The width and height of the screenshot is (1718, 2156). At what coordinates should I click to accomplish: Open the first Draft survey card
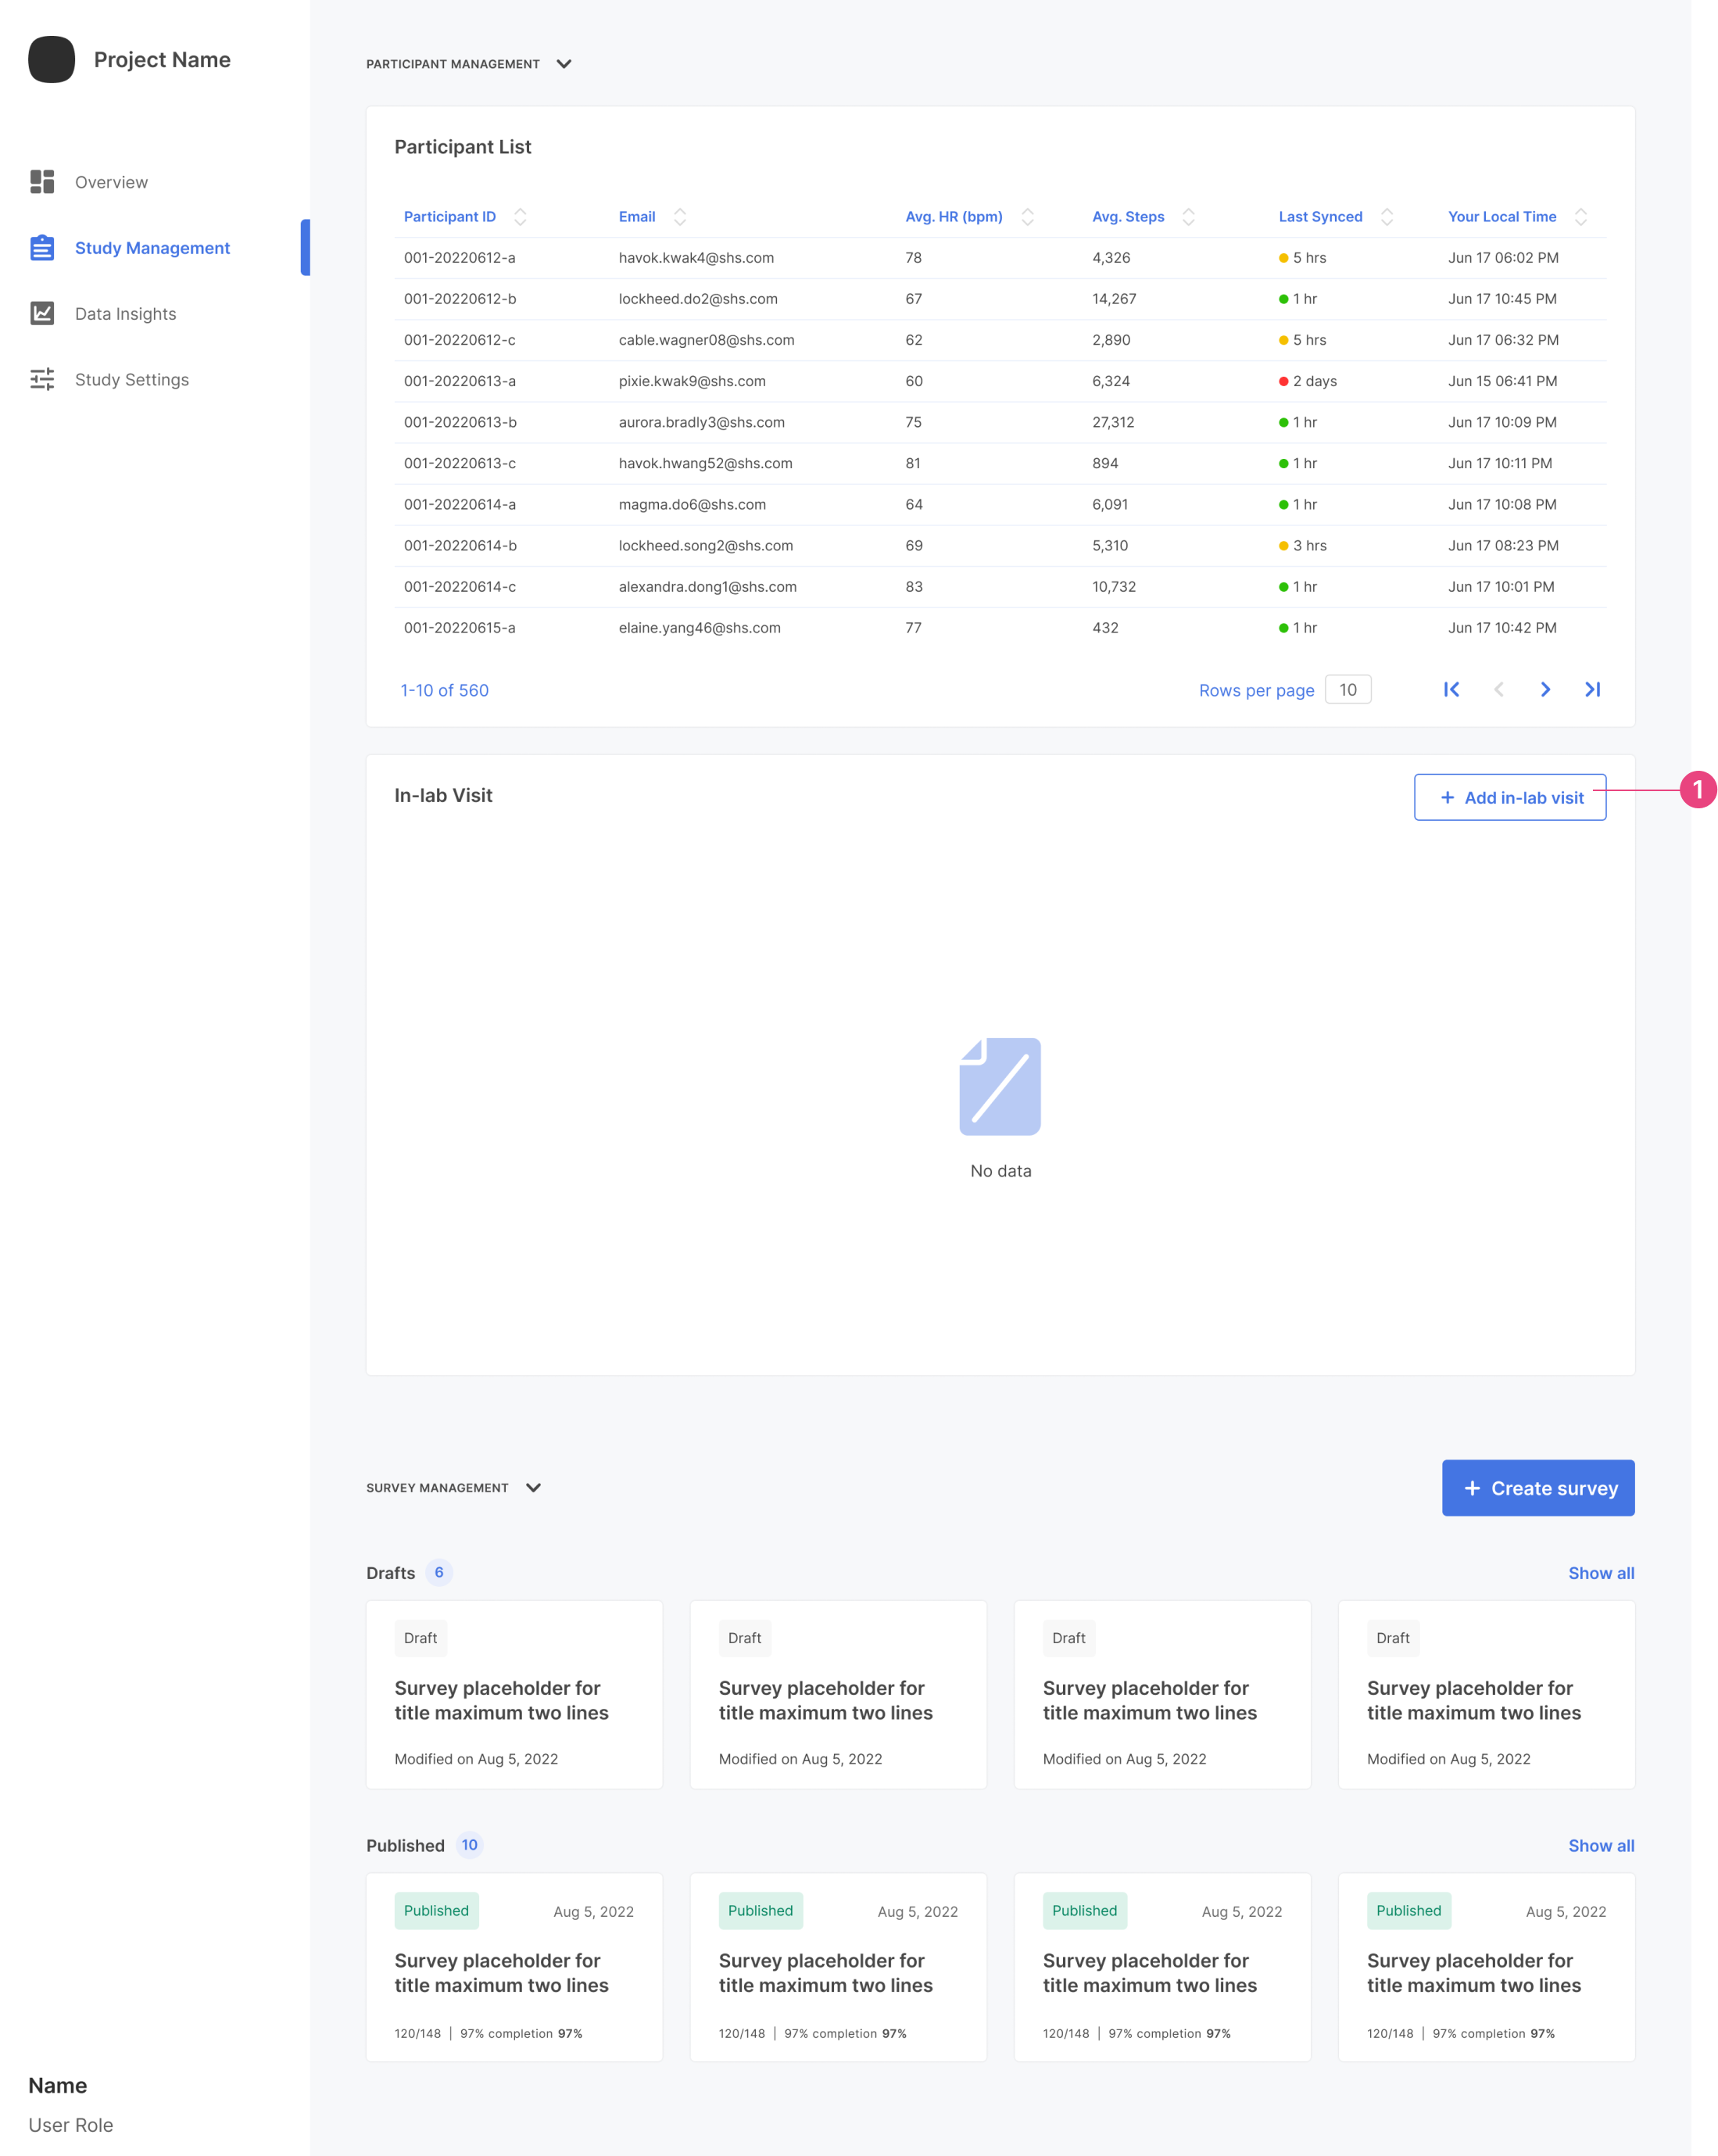pos(514,1695)
